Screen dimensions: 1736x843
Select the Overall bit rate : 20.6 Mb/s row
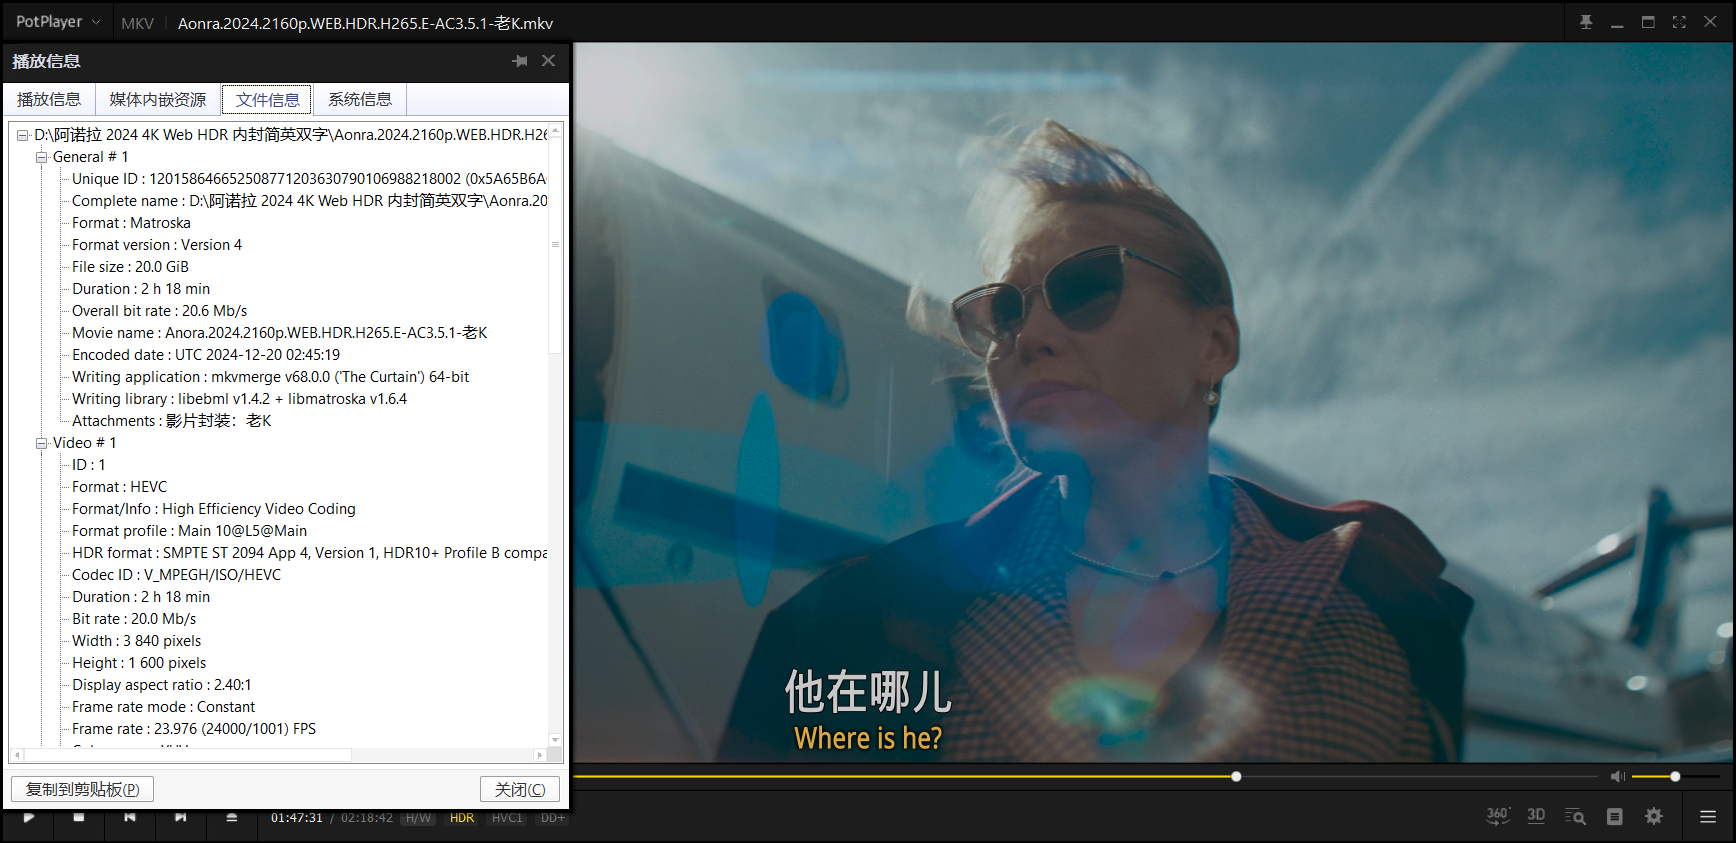pos(159,311)
